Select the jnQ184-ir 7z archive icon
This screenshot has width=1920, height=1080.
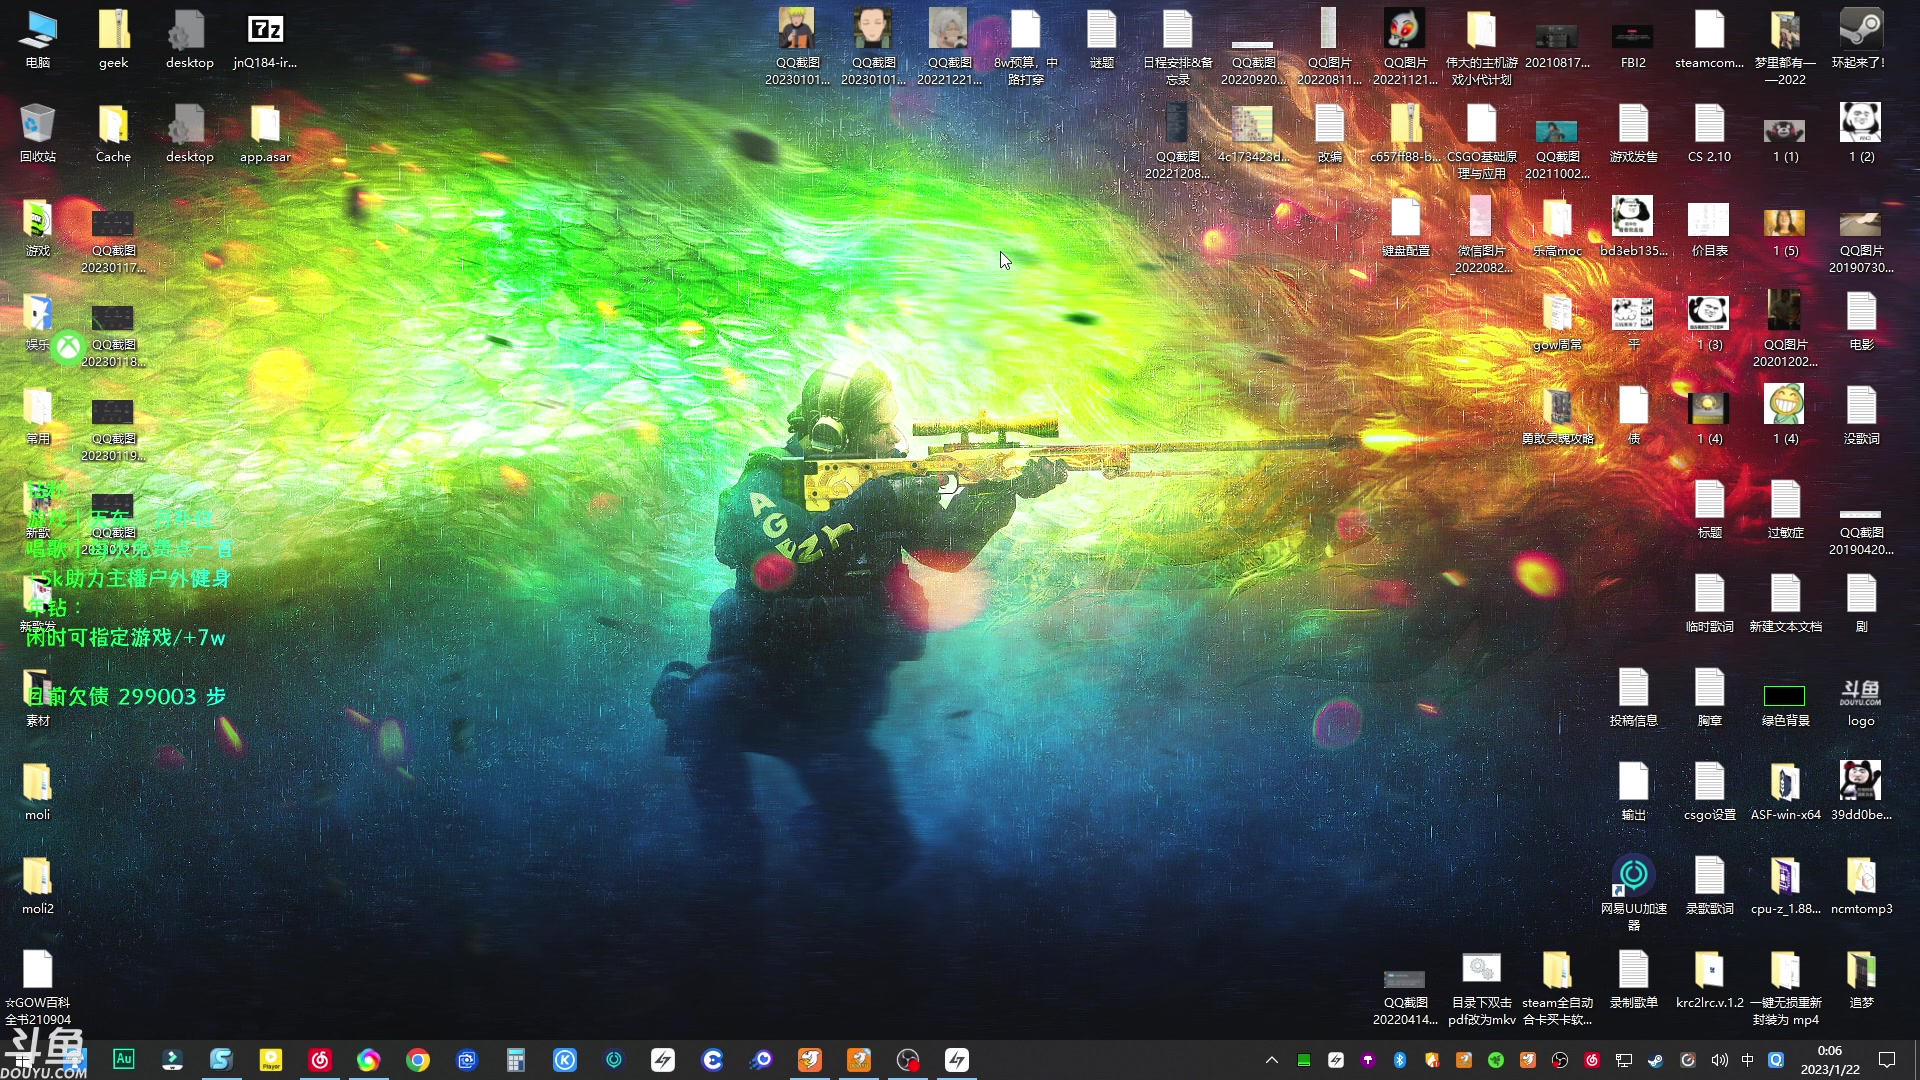coord(265,38)
